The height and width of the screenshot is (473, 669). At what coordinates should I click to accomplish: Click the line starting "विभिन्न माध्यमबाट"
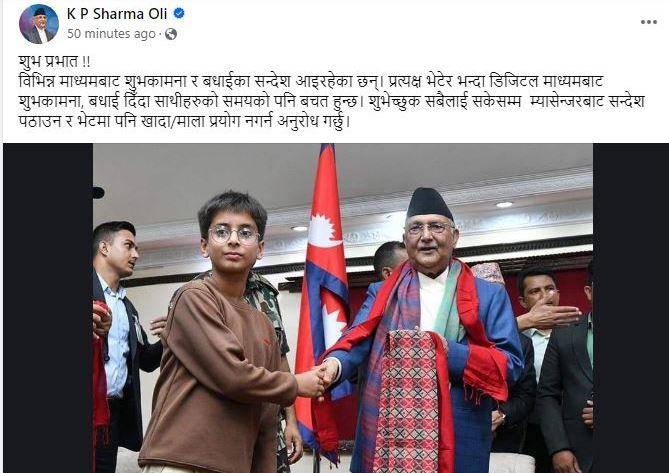[311, 81]
